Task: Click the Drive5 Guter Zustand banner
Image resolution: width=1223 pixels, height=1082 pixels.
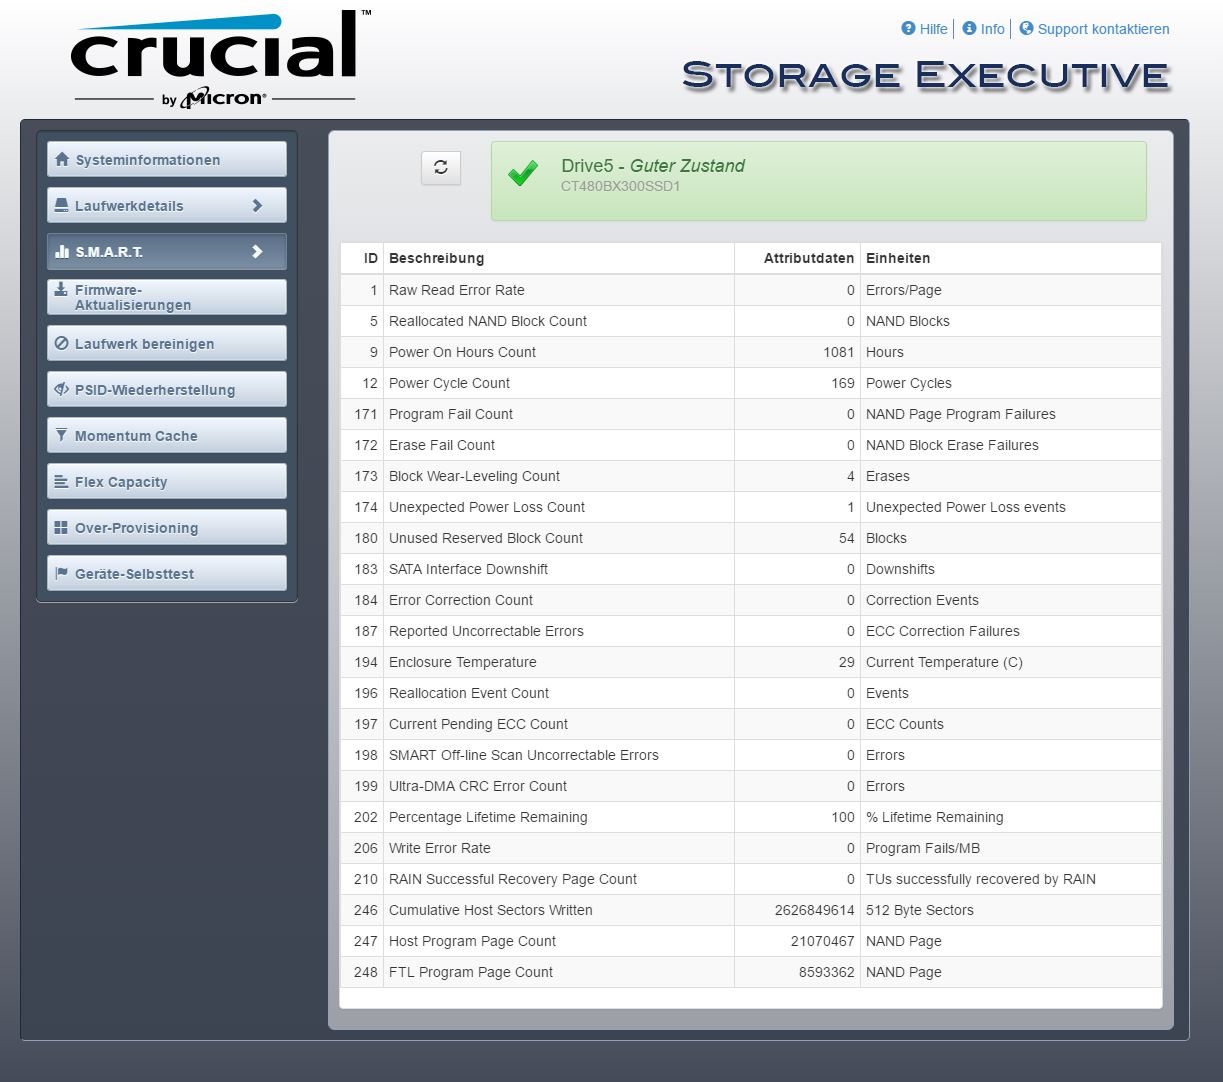Action: [x=819, y=180]
